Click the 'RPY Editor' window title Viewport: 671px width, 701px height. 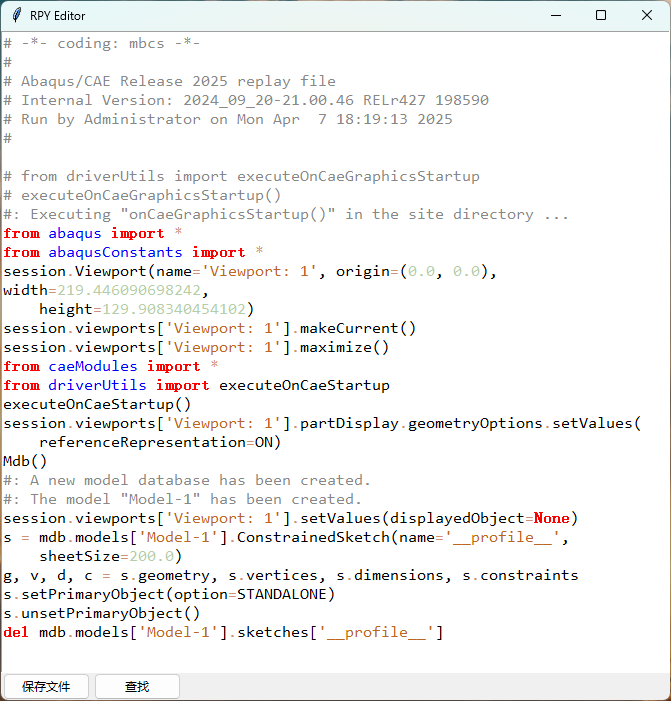pos(57,16)
